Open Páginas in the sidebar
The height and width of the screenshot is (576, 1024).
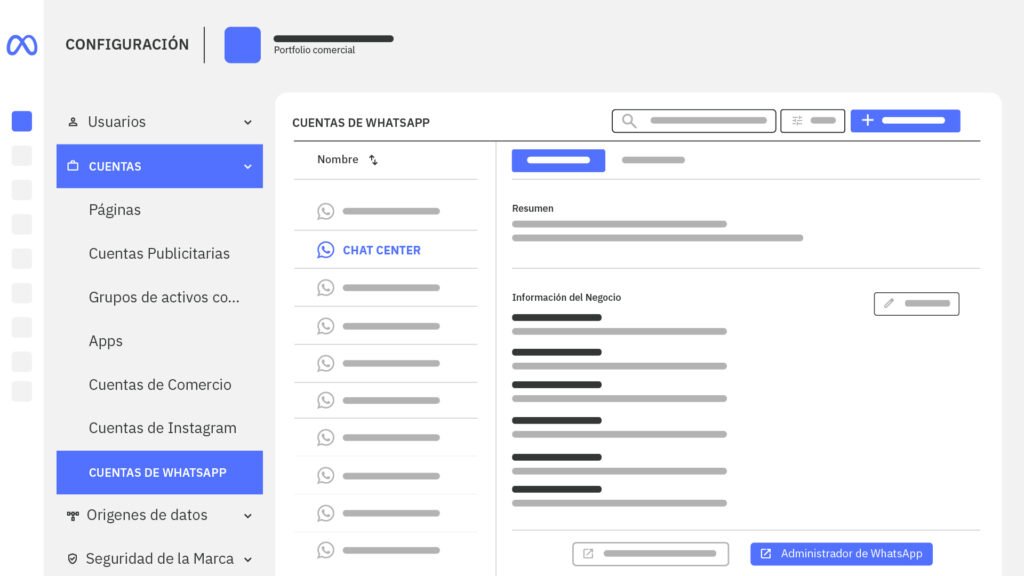point(115,210)
